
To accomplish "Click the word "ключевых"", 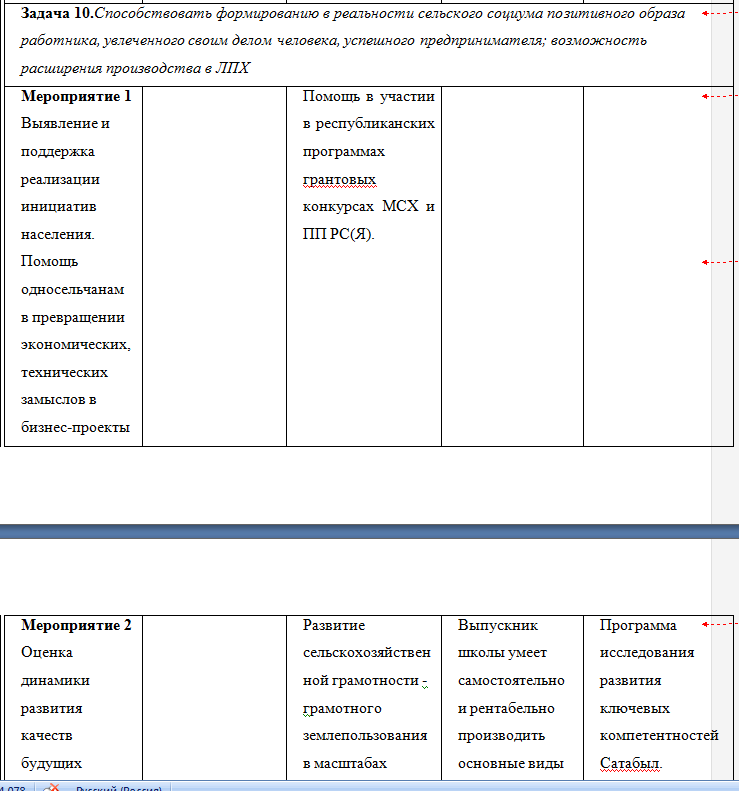I will 635,709.
